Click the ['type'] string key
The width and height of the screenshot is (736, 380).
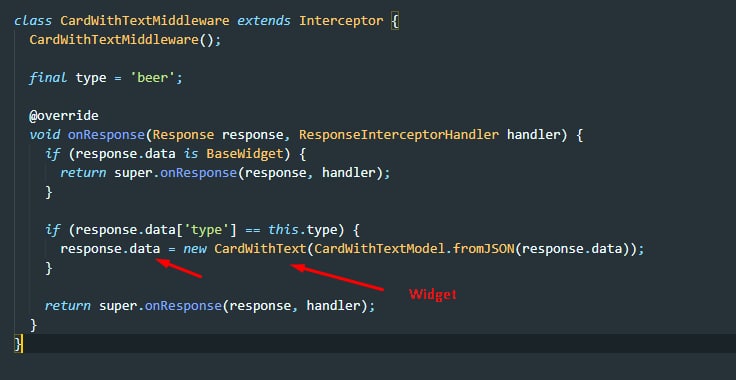[206, 230]
